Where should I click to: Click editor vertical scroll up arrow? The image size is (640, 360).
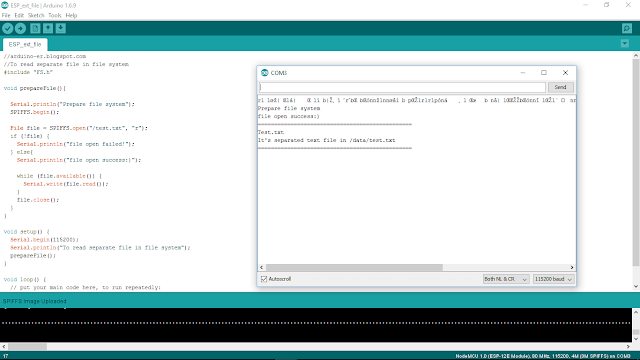tap(636, 55)
